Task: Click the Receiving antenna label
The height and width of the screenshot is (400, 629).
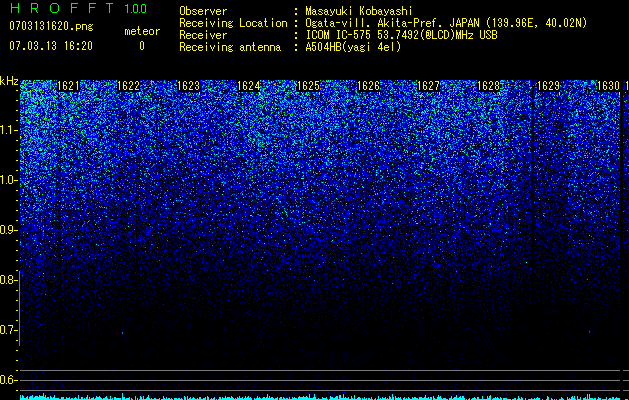Action: tap(230, 47)
